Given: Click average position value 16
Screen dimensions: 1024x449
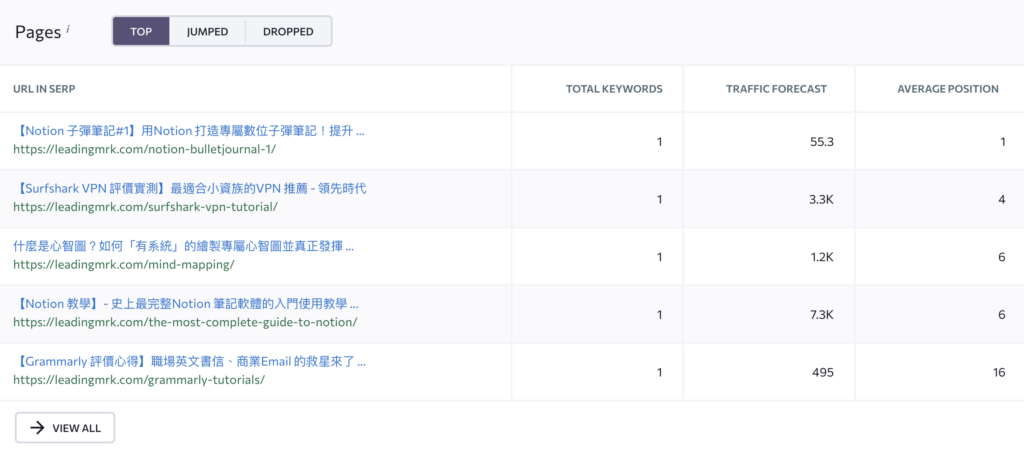Looking at the screenshot, I should point(999,372).
